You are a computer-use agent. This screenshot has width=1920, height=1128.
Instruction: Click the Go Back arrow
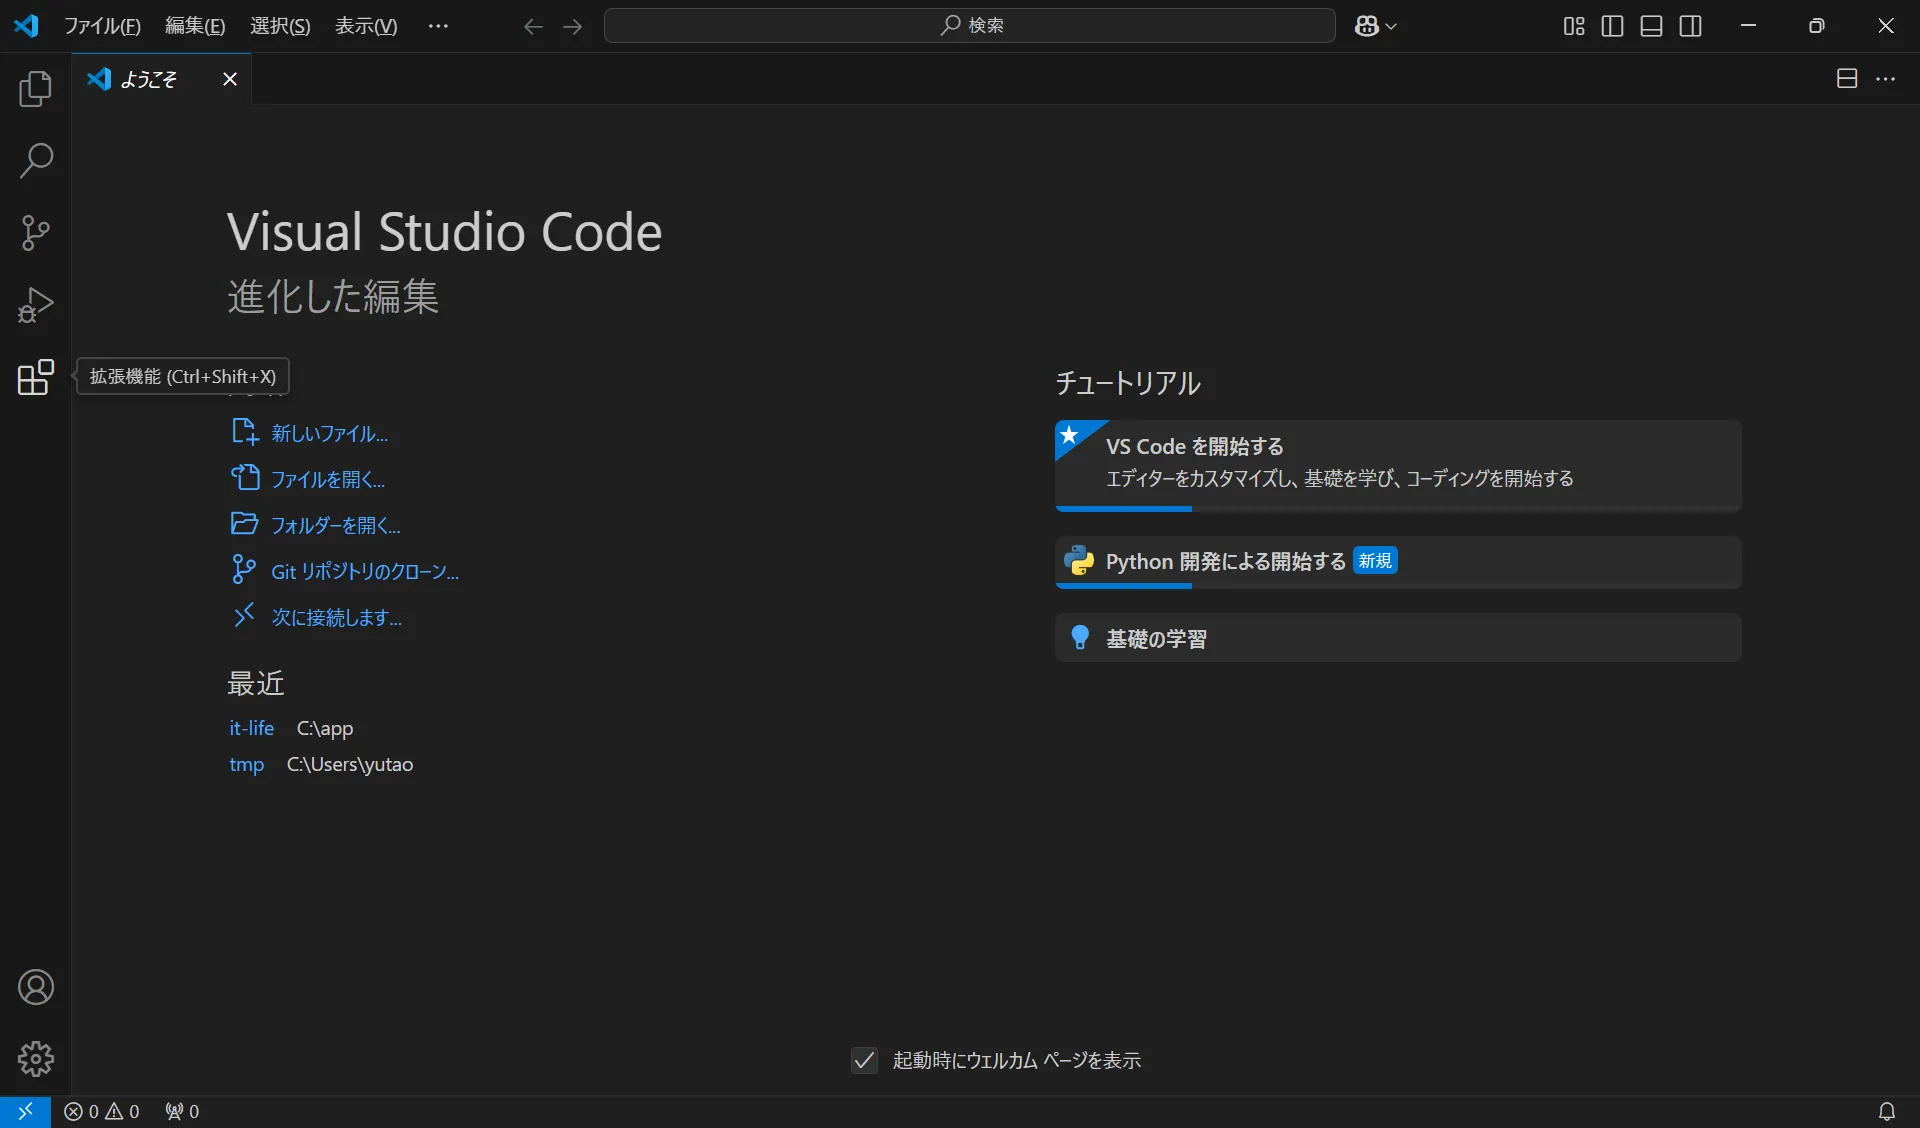(x=533, y=26)
